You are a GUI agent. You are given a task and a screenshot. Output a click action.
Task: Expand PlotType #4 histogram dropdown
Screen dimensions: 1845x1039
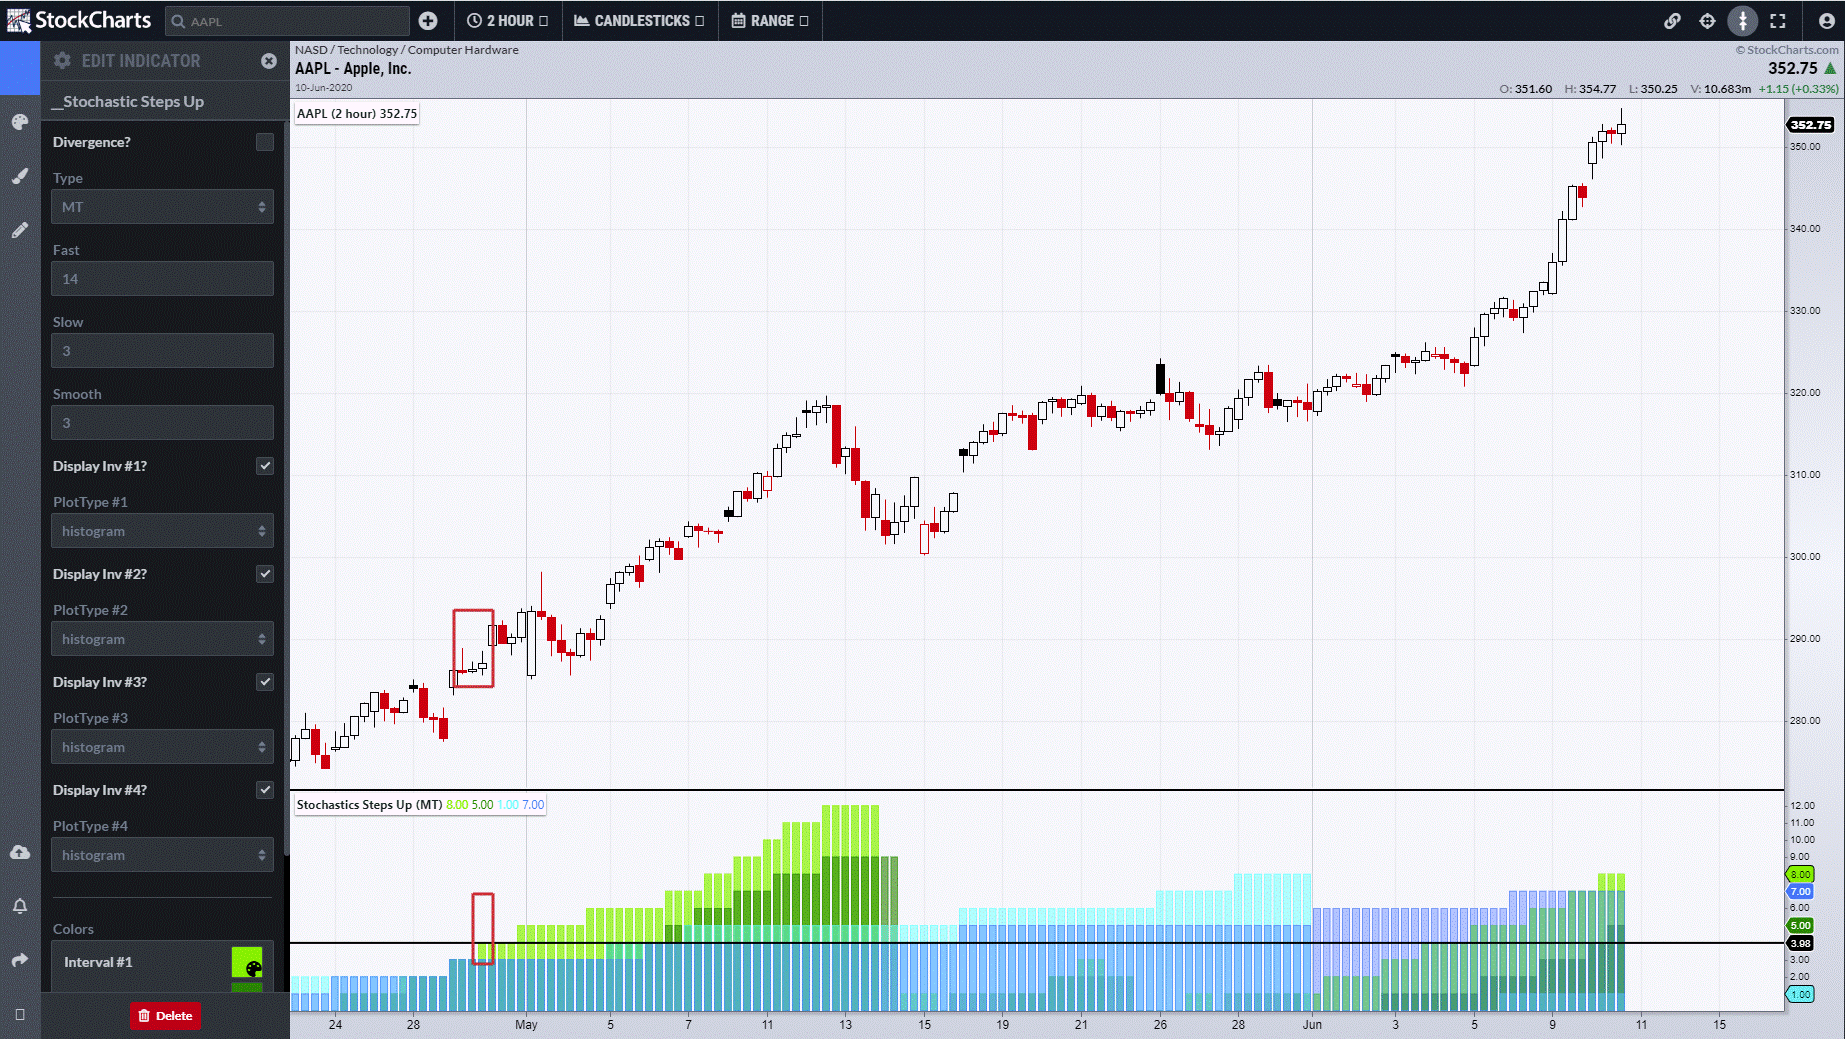click(x=162, y=855)
